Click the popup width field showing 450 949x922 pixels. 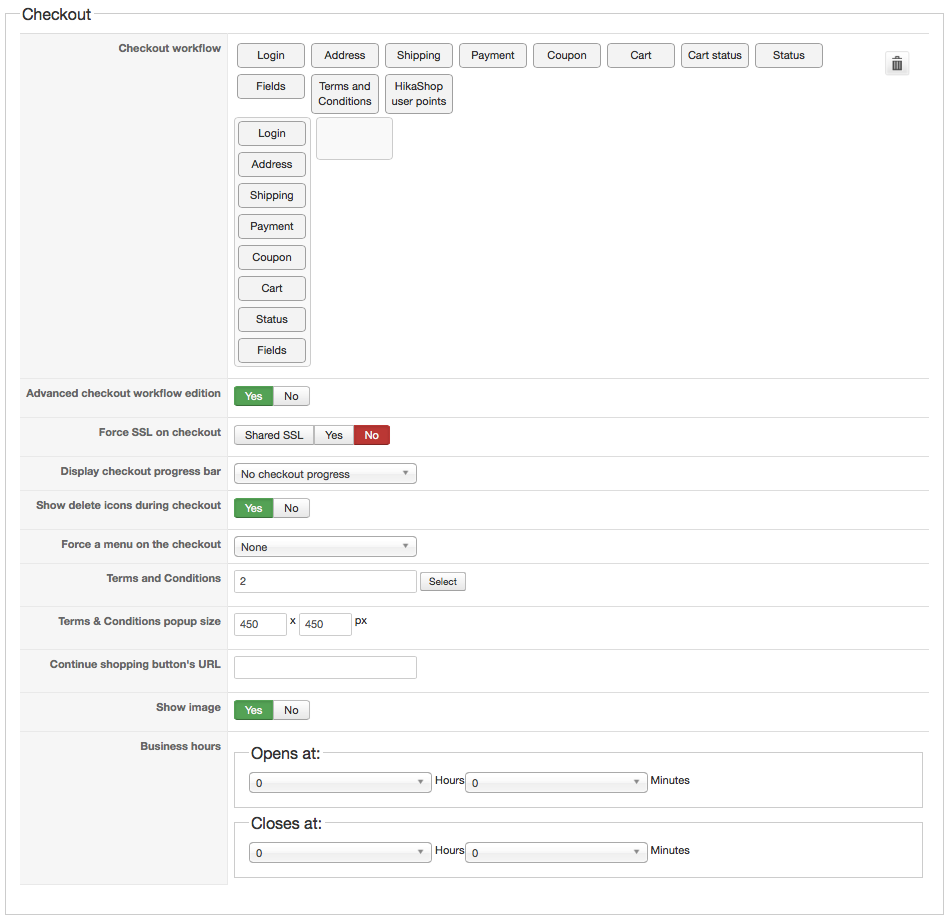pyautogui.click(x=260, y=625)
